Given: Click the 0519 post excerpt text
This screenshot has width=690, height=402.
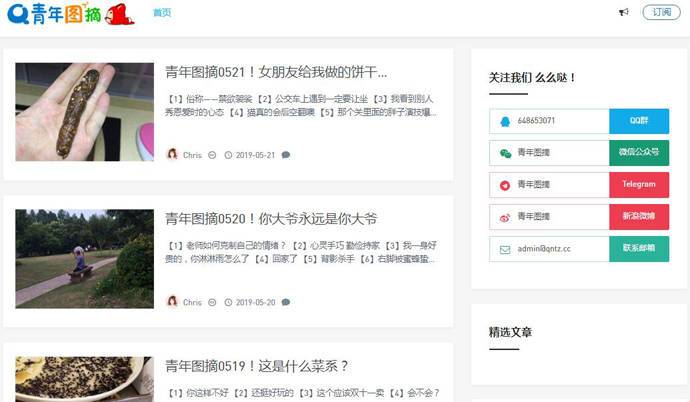Looking at the screenshot, I should coord(303,393).
